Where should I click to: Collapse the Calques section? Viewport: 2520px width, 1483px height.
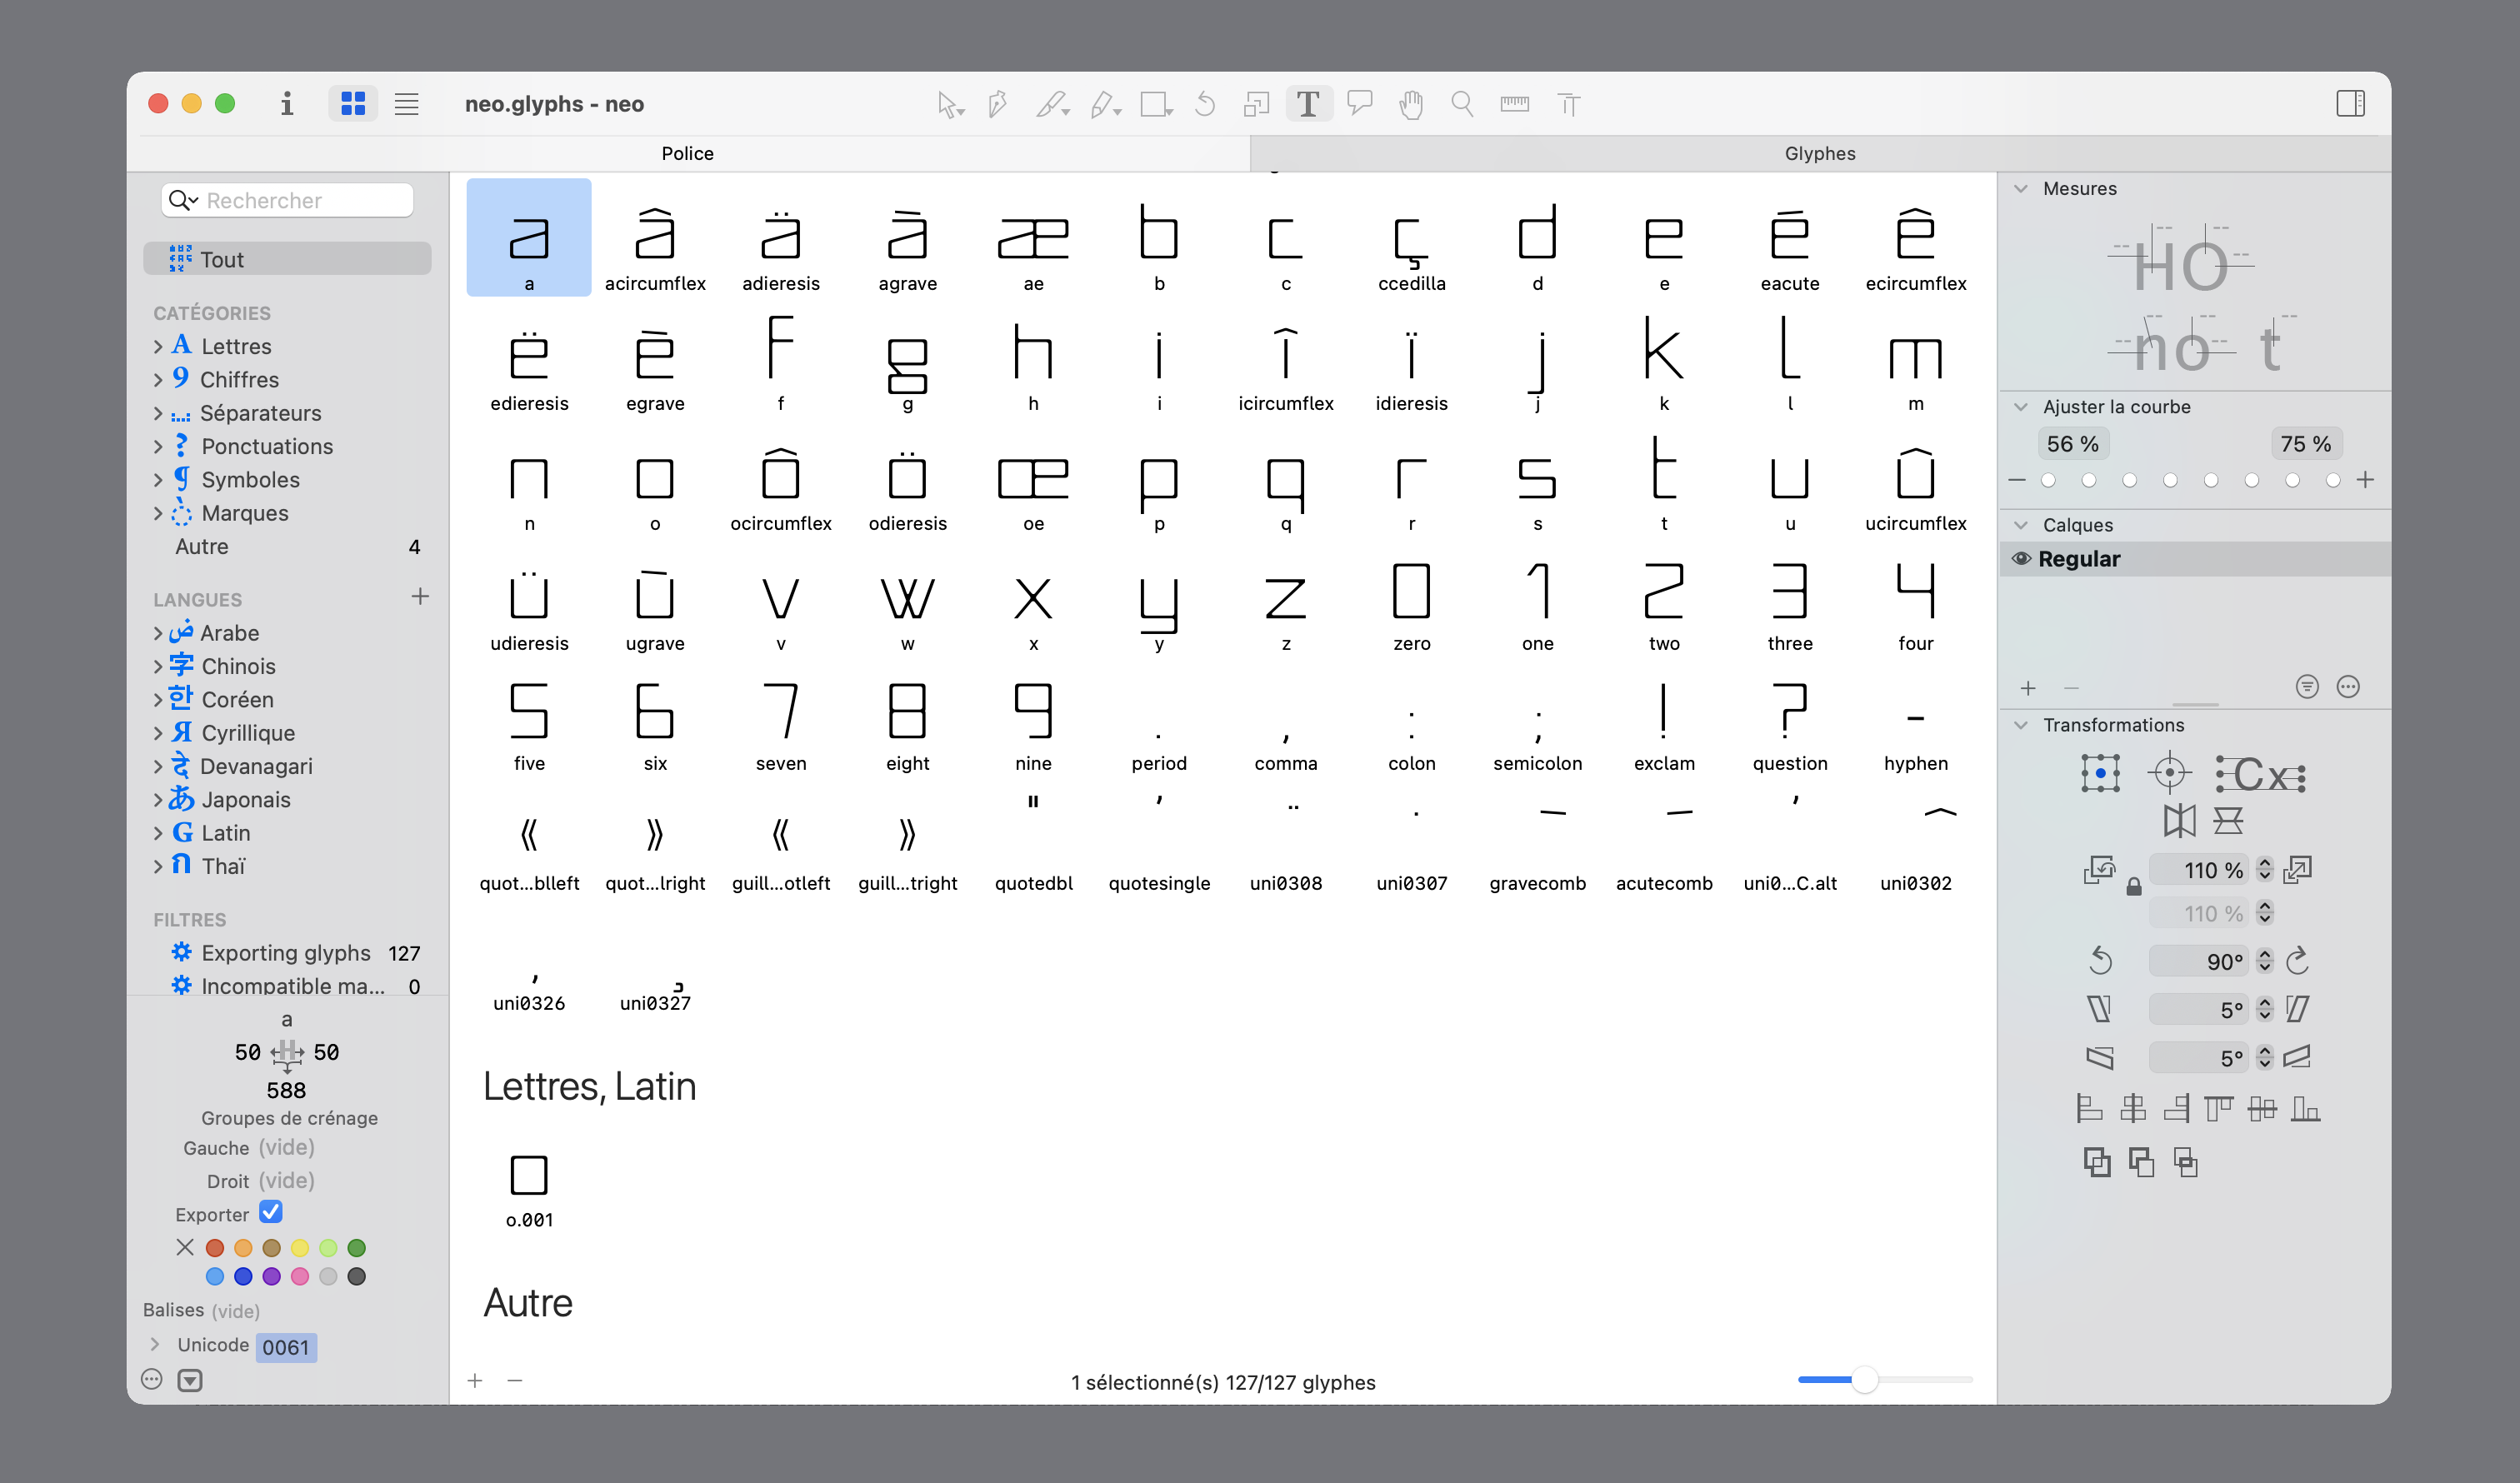point(2021,526)
